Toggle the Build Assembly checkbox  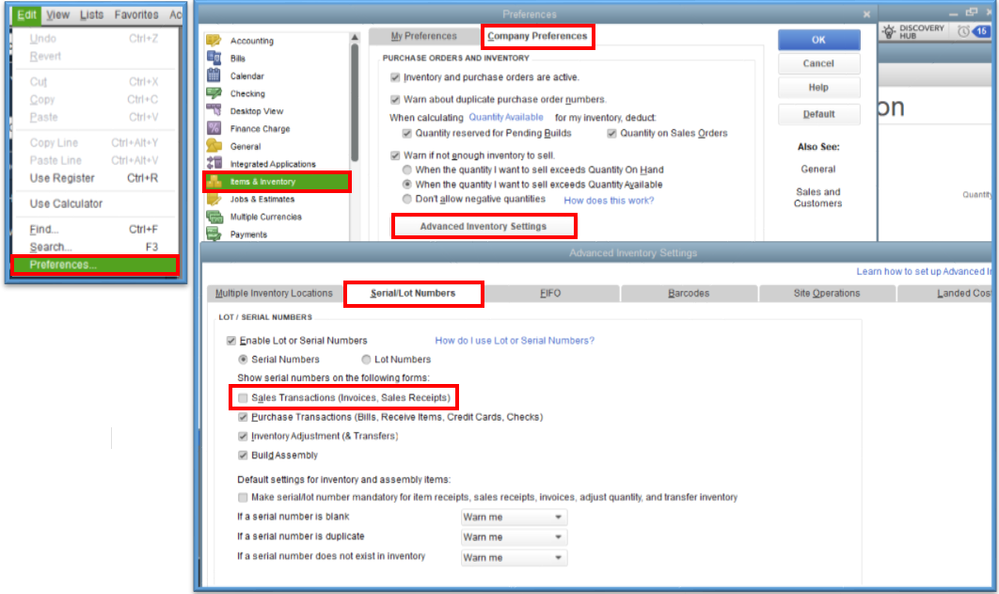(x=243, y=455)
